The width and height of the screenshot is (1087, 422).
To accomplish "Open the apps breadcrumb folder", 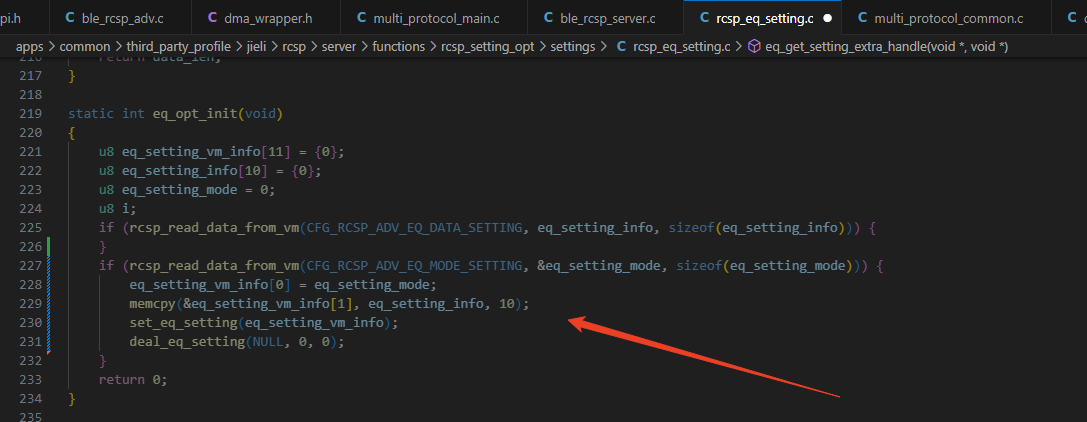I will coord(30,47).
